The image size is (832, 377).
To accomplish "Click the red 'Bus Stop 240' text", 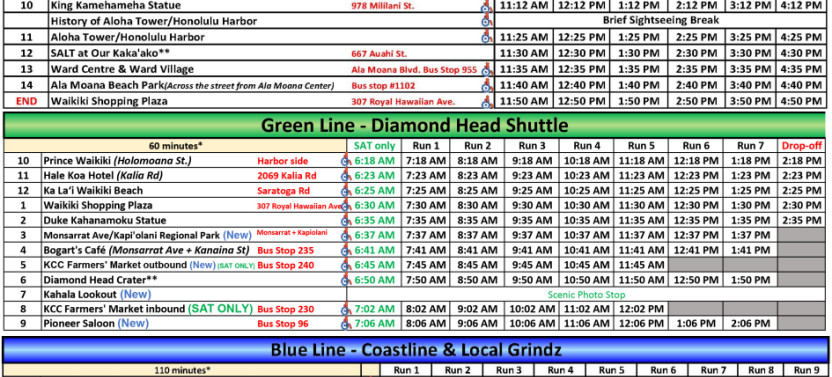I will pos(285,265).
